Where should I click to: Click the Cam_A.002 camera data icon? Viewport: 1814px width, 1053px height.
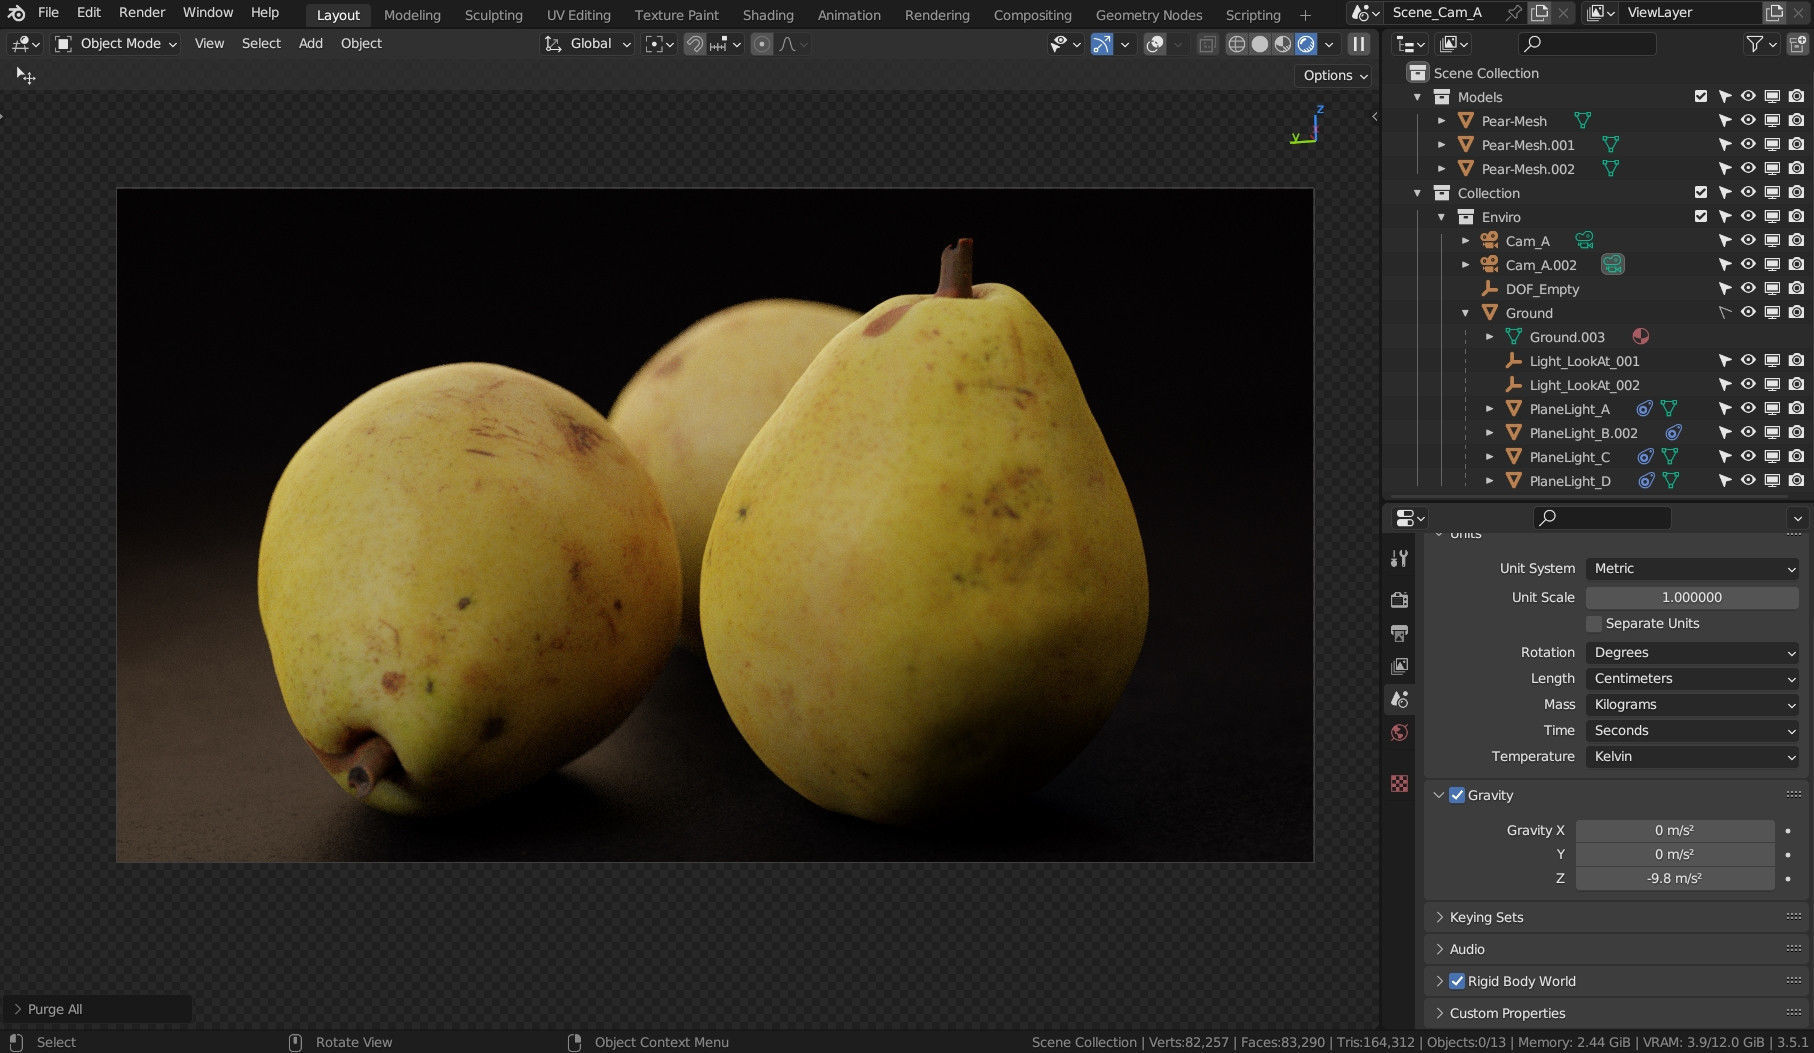click(x=1612, y=265)
